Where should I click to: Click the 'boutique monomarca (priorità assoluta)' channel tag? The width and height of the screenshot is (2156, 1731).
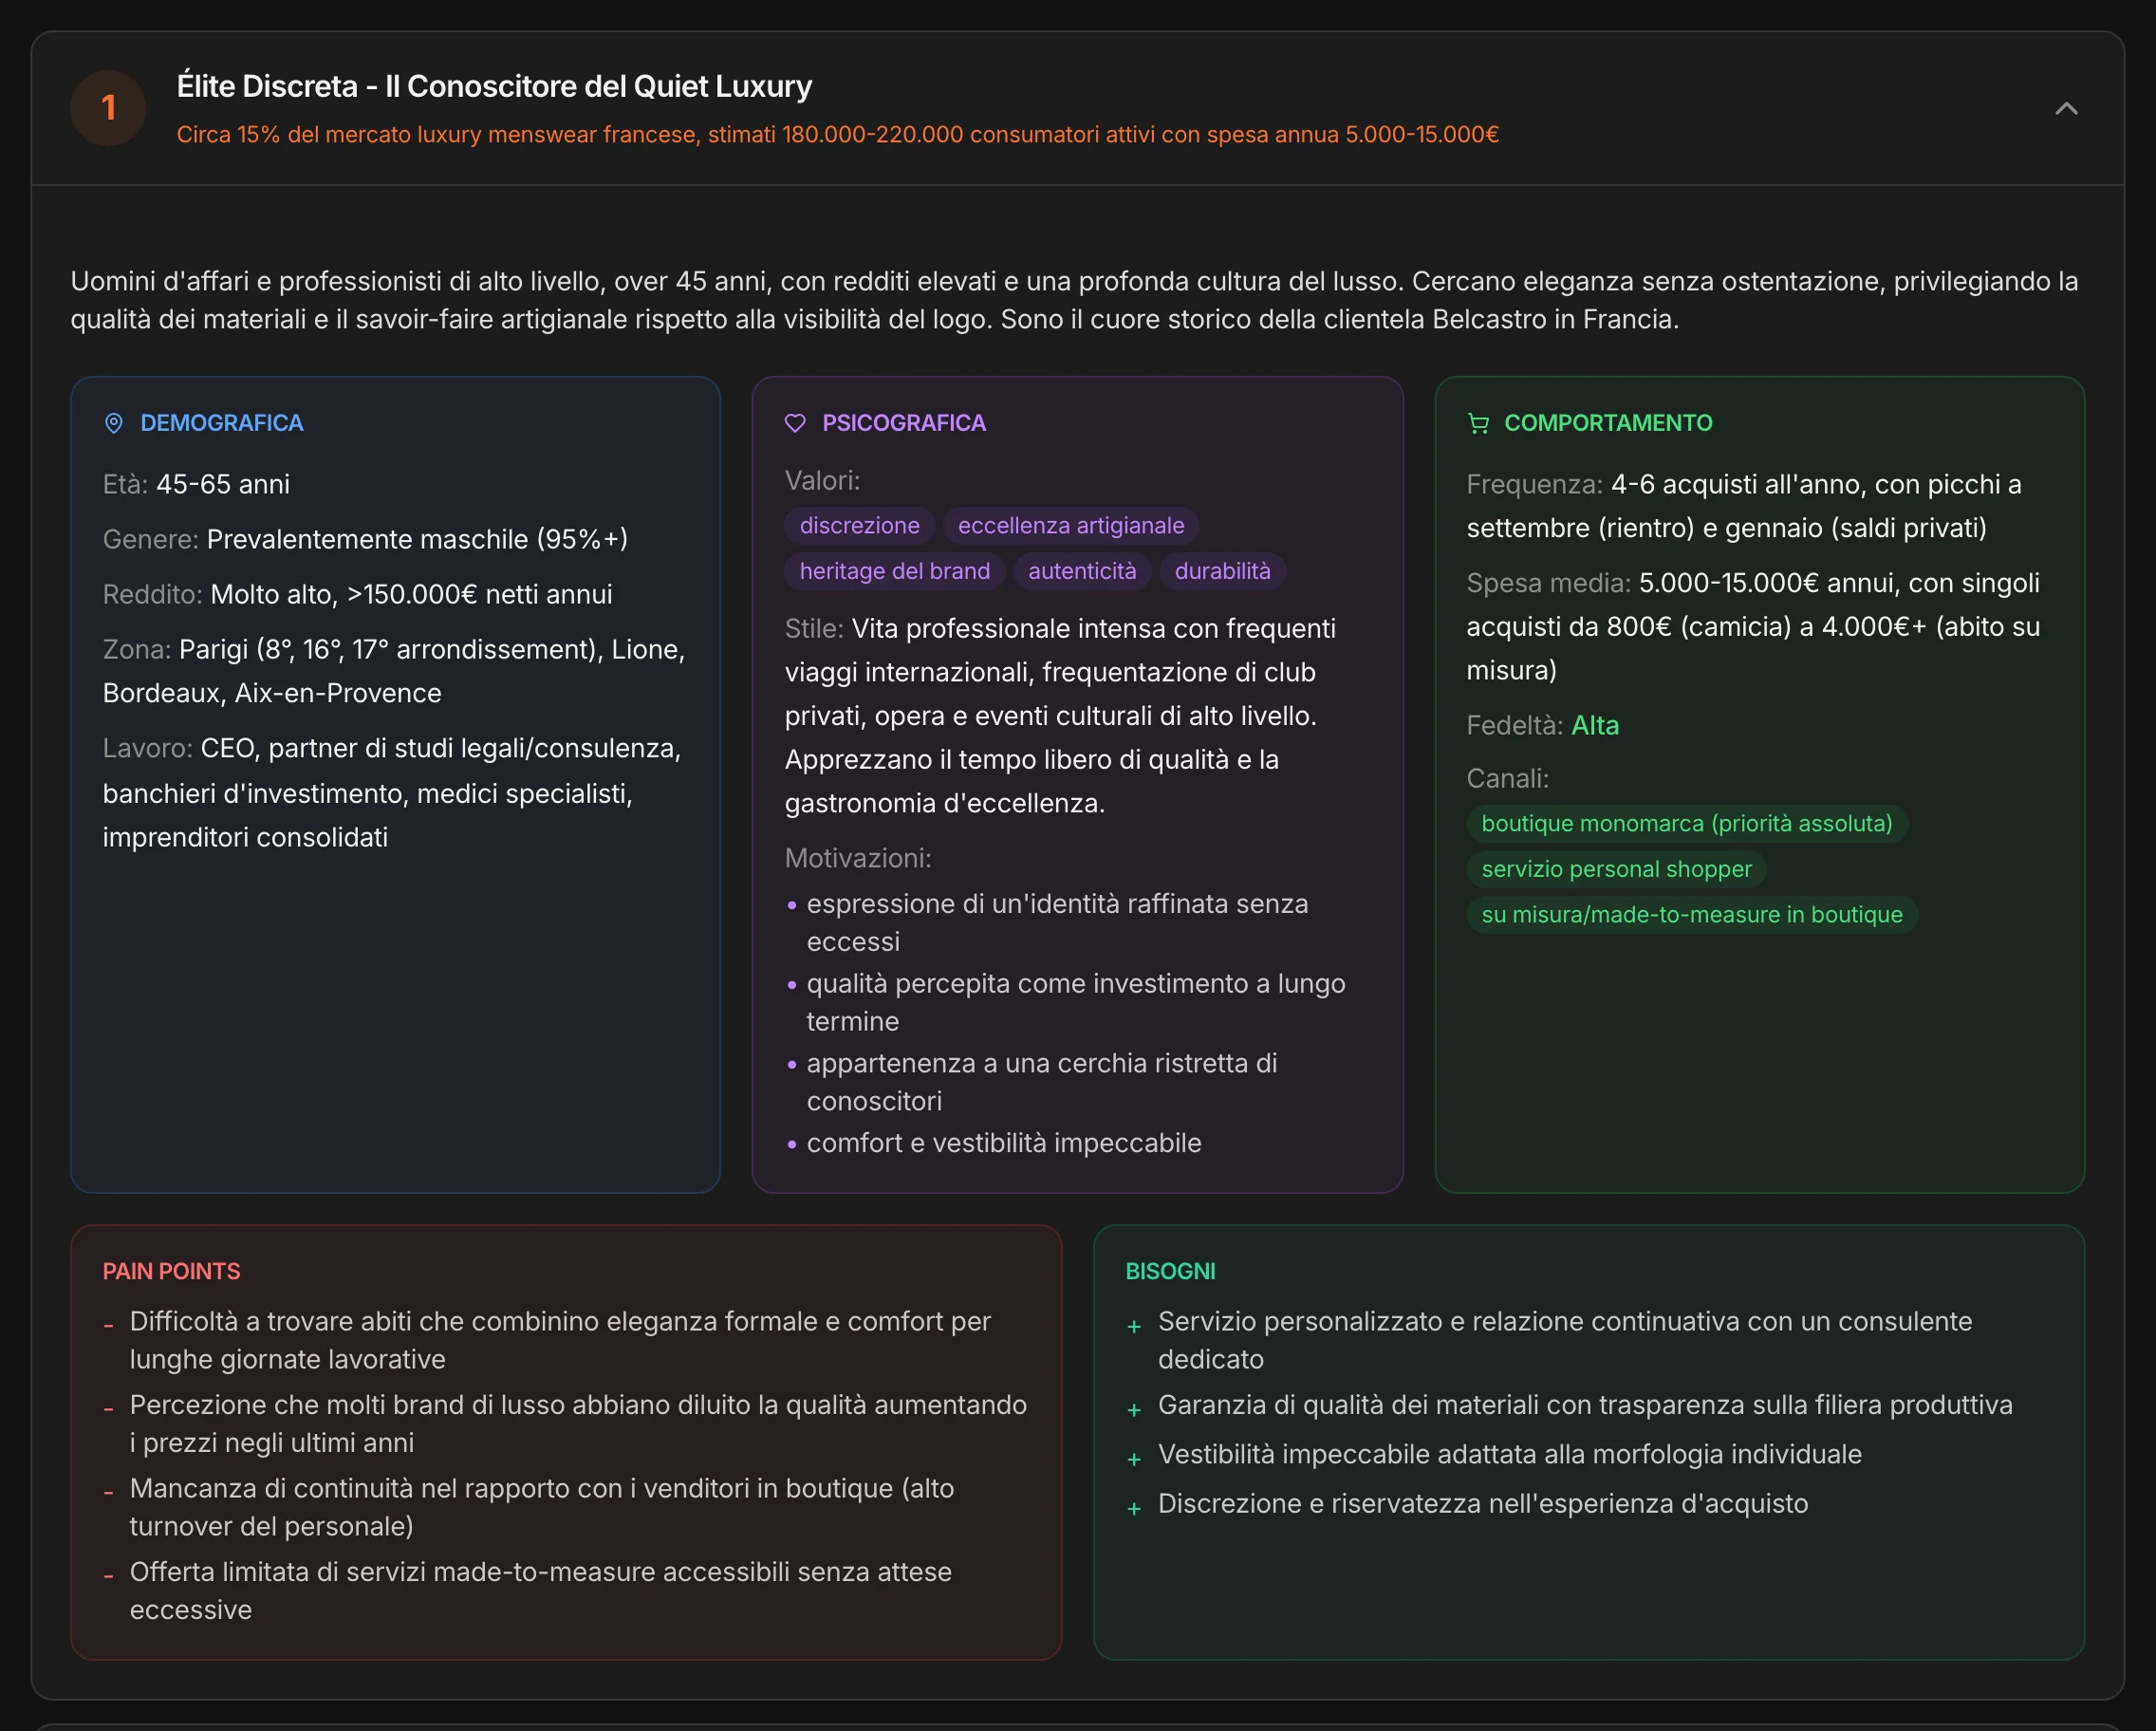(x=1686, y=823)
